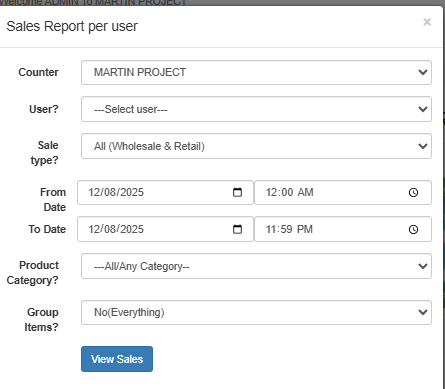Click the 11:59 PM end time field
The image size is (445, 389).
click(x=343, y=229)
